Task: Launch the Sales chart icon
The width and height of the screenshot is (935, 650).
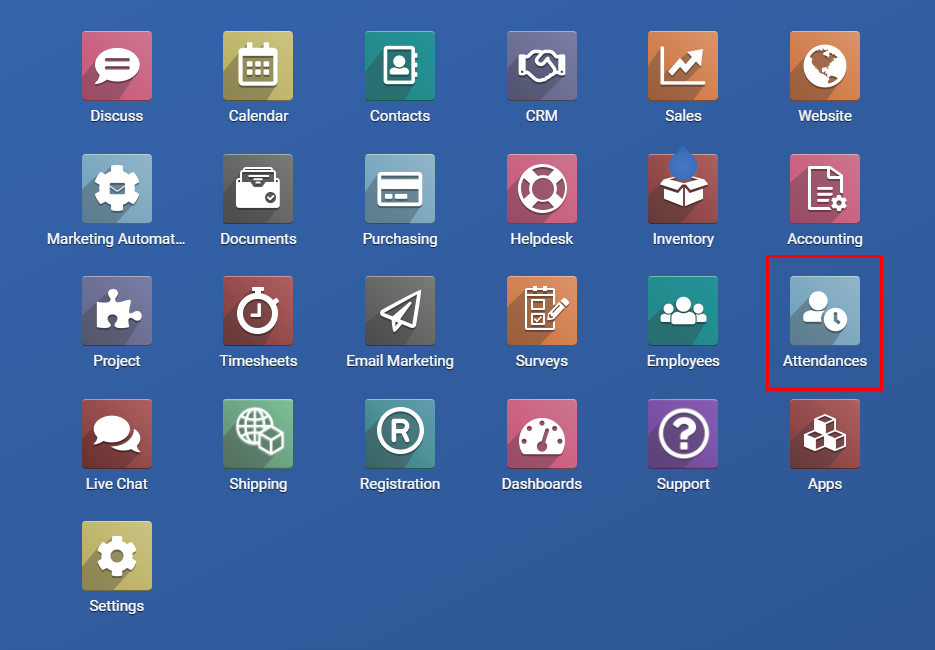Action: (x=683, y=66)
